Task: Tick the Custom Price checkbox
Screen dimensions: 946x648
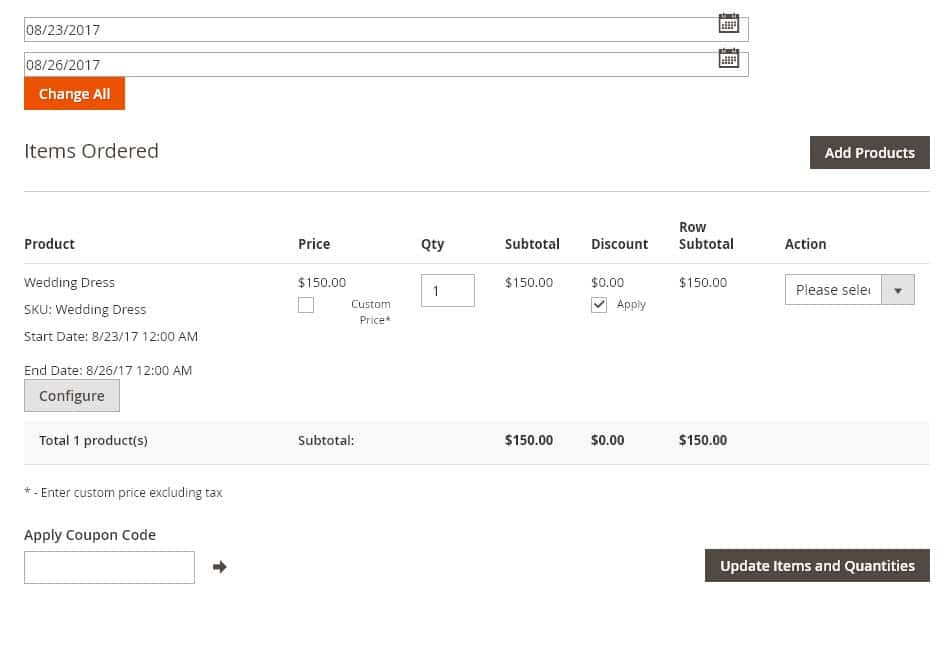Action: 306,305
